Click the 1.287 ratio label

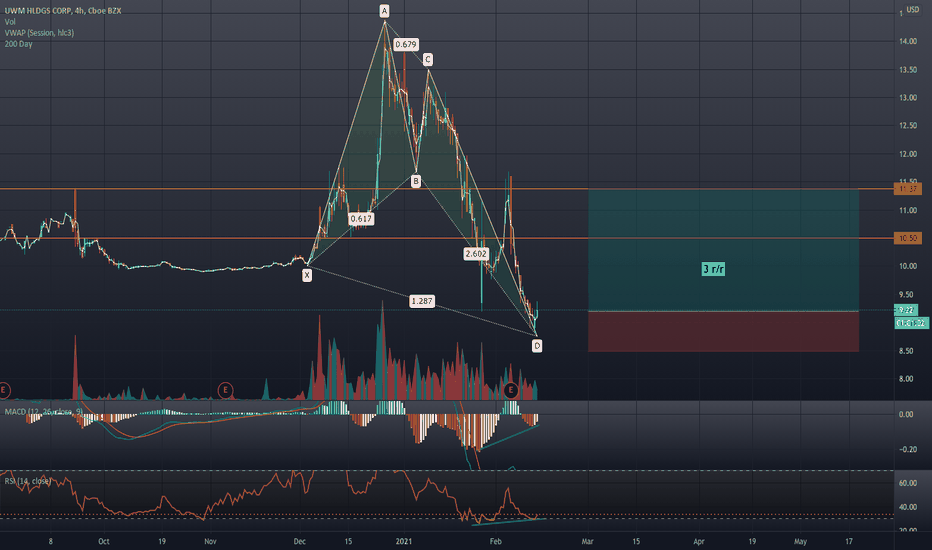[422, 301]
